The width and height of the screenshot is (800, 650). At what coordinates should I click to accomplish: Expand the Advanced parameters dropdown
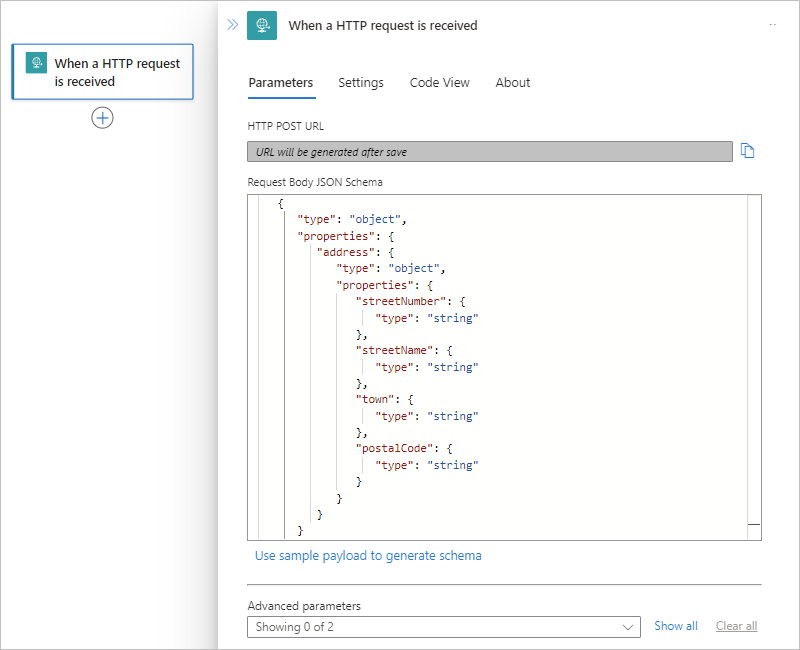(444, 627)
